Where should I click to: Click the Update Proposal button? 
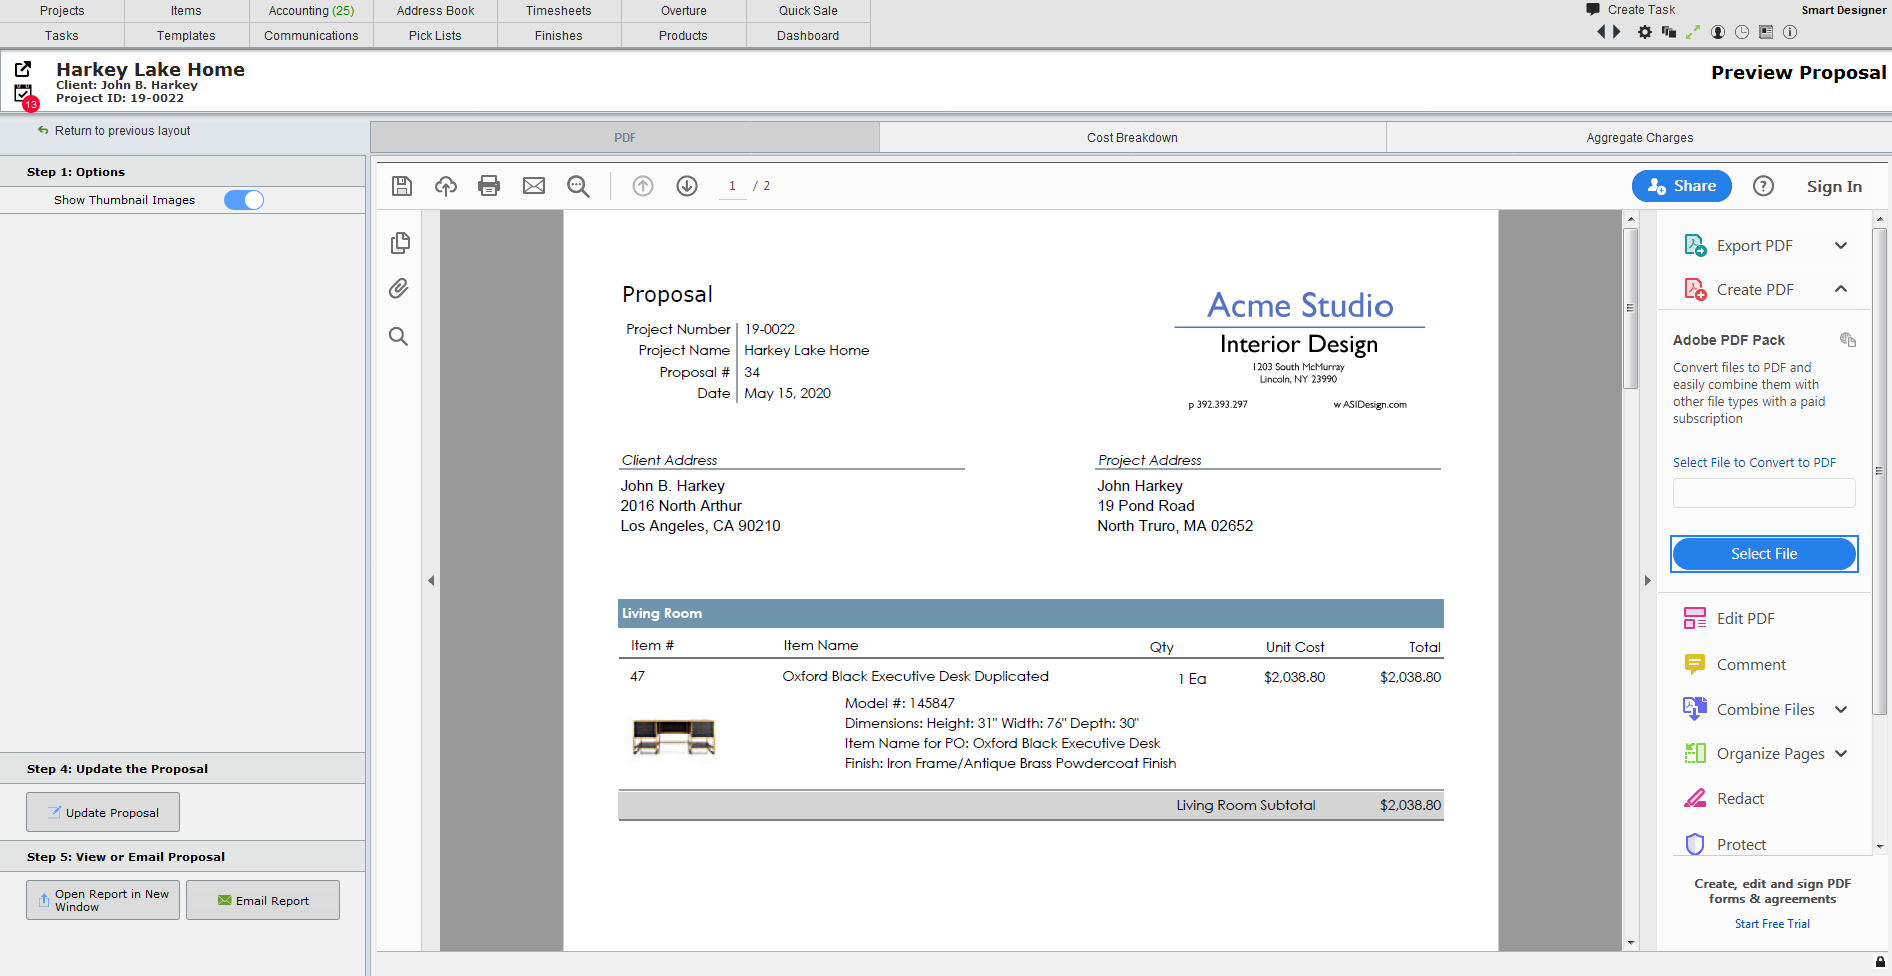click(x=103, y=812)
